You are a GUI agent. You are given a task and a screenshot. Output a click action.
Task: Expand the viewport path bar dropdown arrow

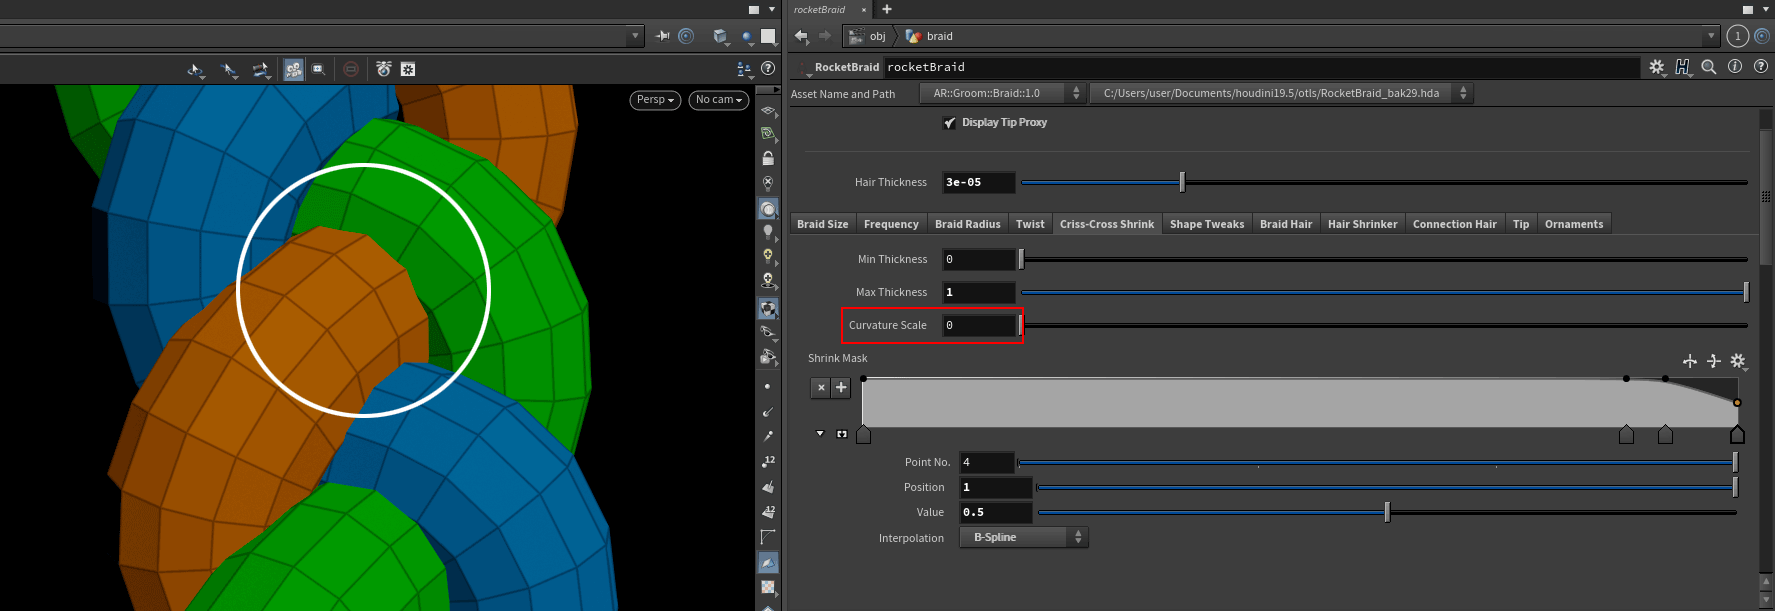pyautogui.click(x=635, y=36)
